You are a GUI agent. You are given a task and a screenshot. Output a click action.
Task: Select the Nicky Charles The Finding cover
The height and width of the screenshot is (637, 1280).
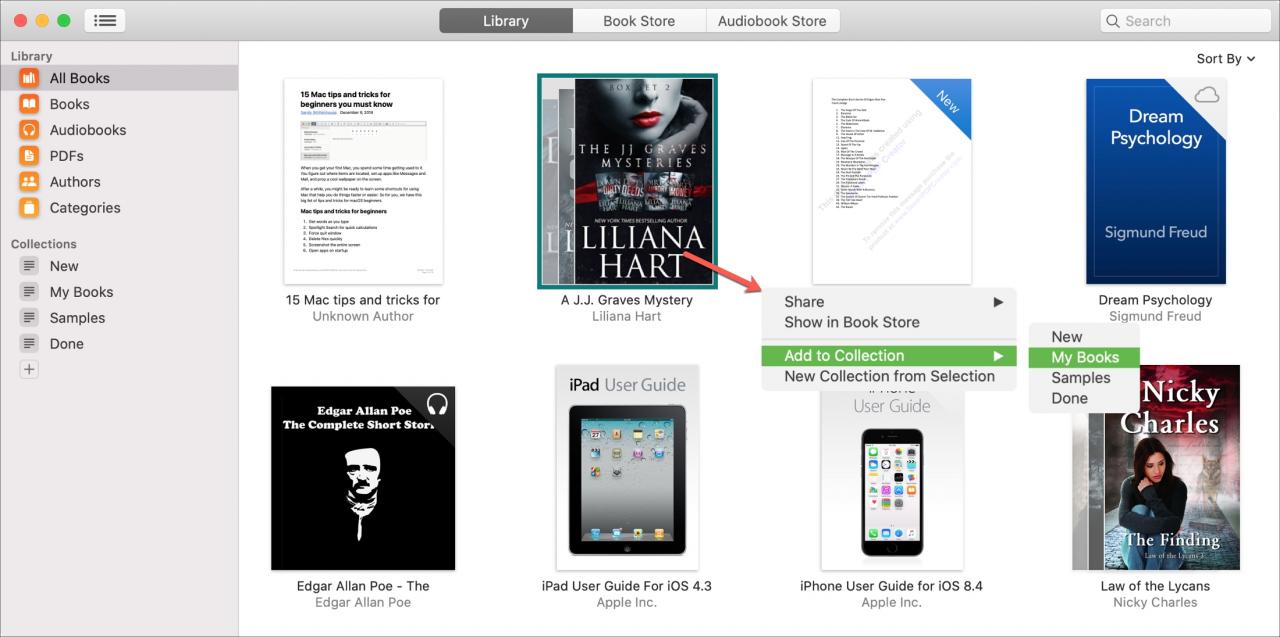coord(1156,467)
